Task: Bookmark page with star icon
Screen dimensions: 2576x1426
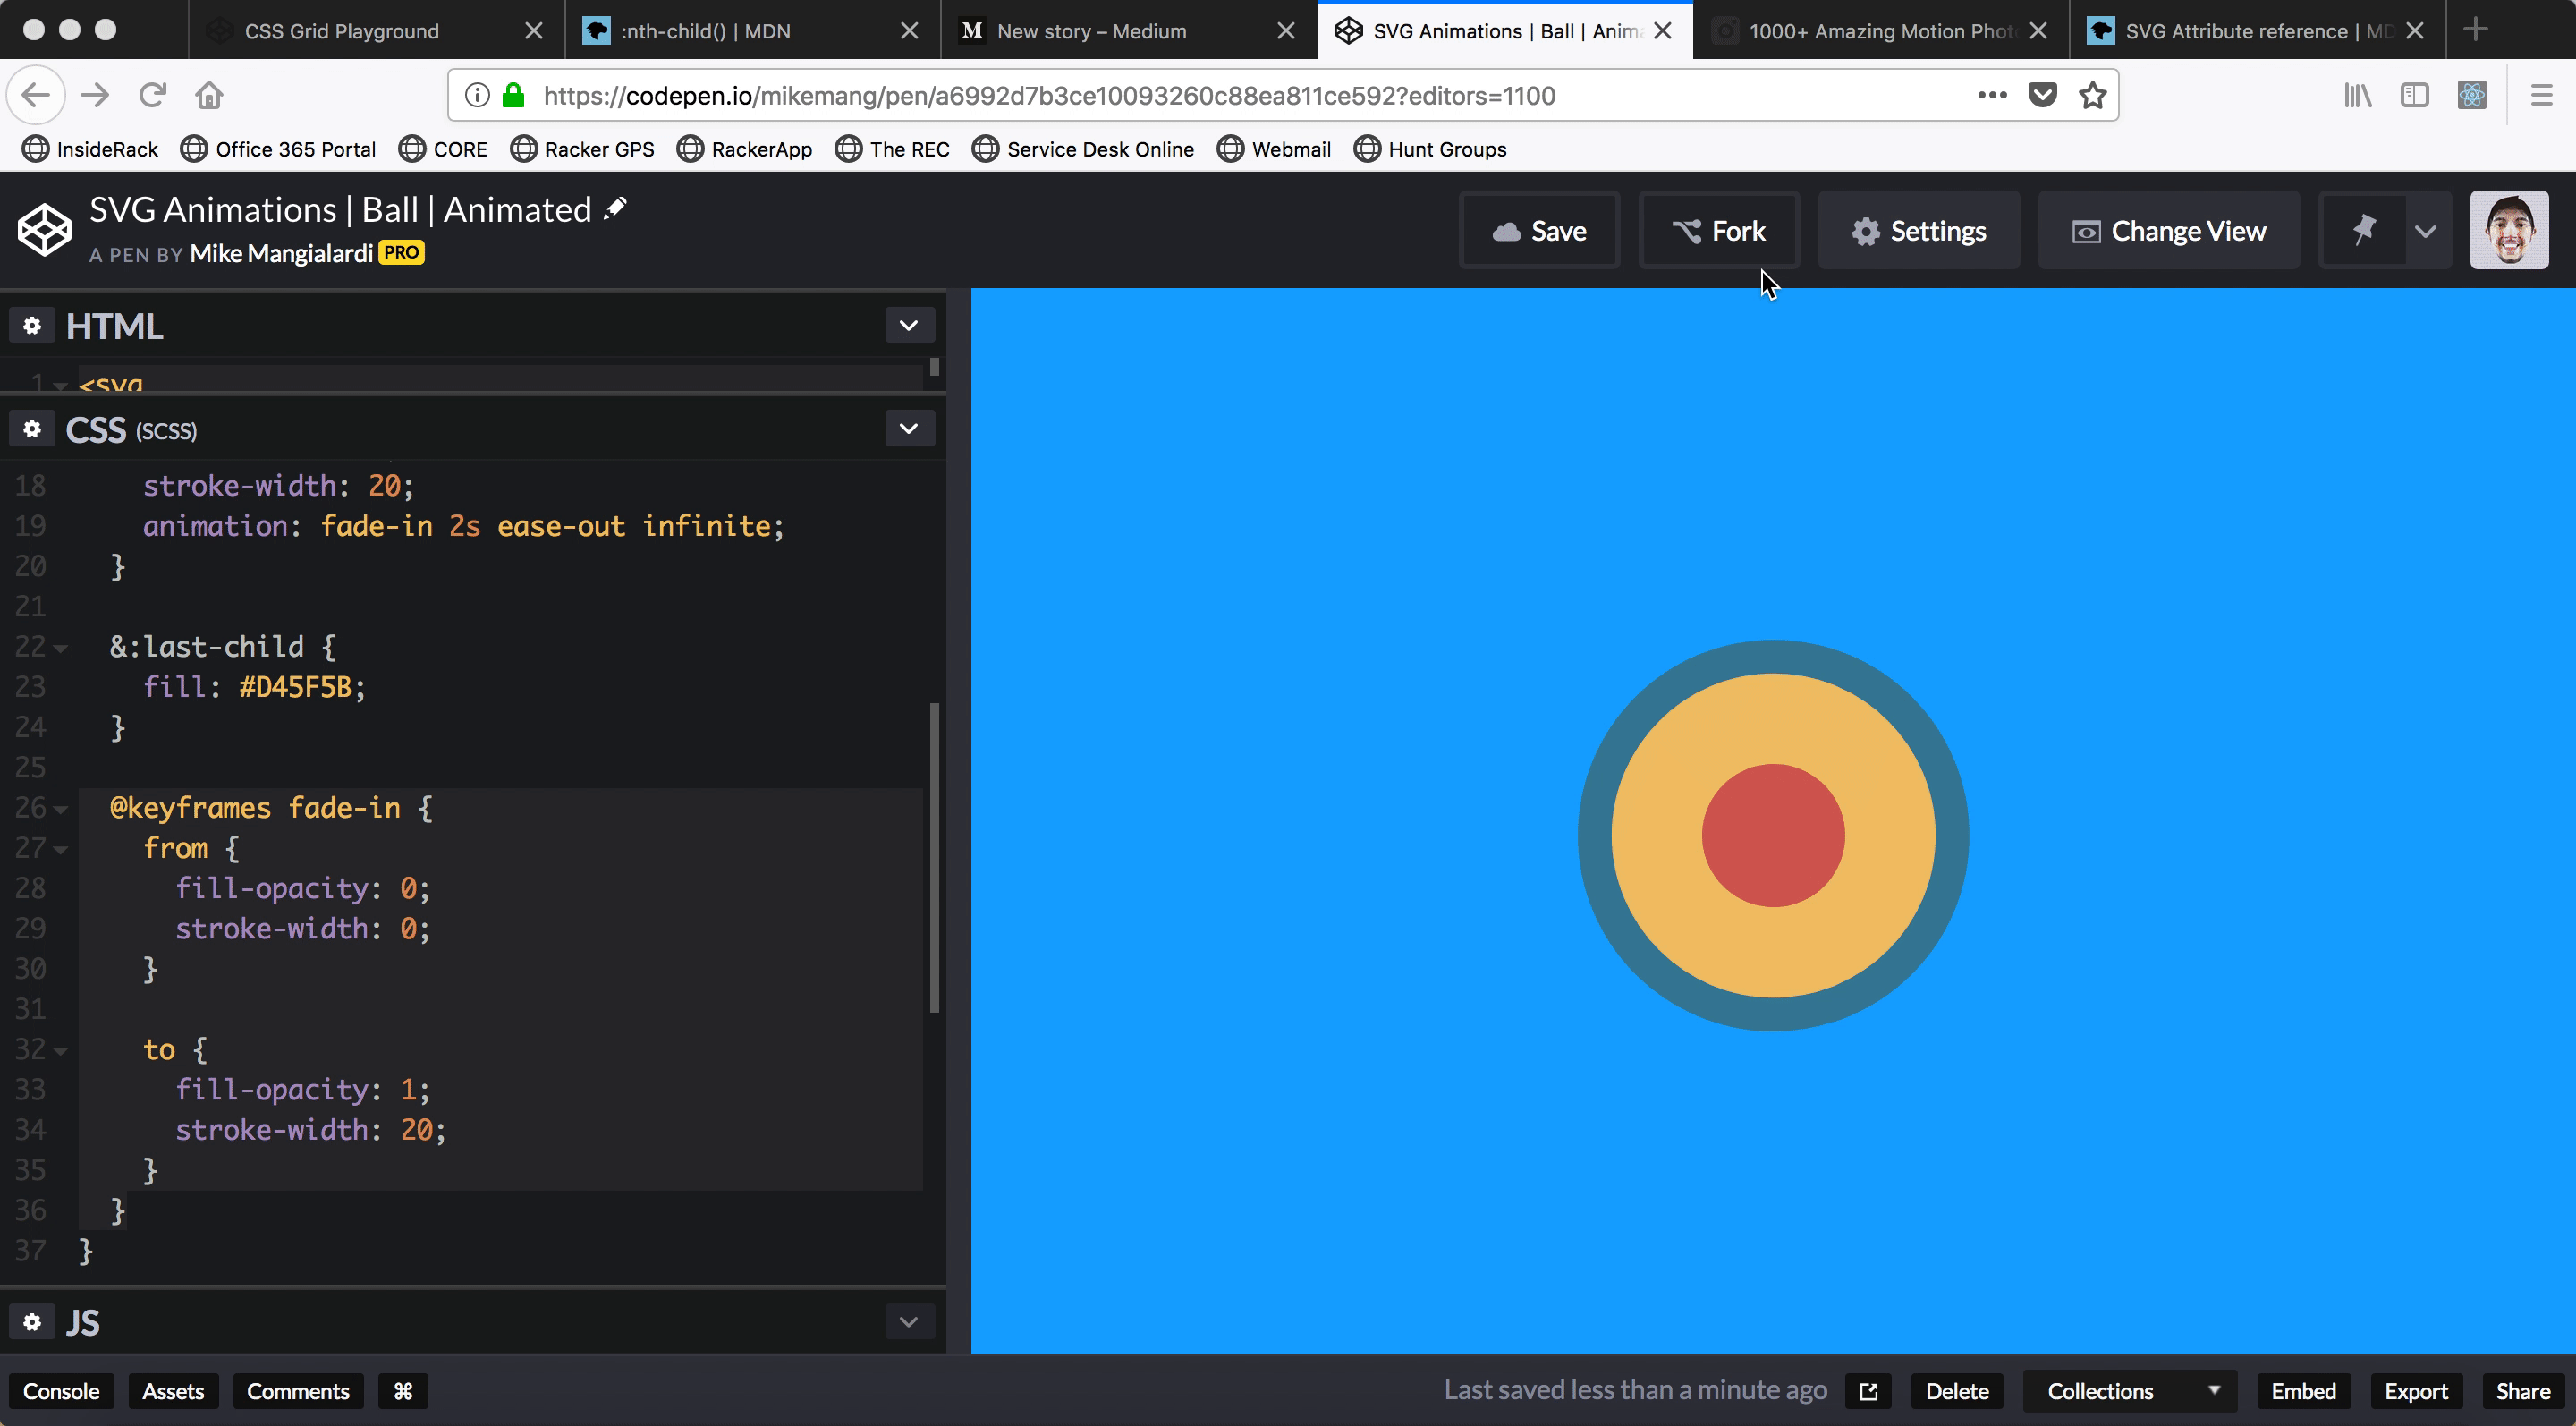Action: (2093, 95)
